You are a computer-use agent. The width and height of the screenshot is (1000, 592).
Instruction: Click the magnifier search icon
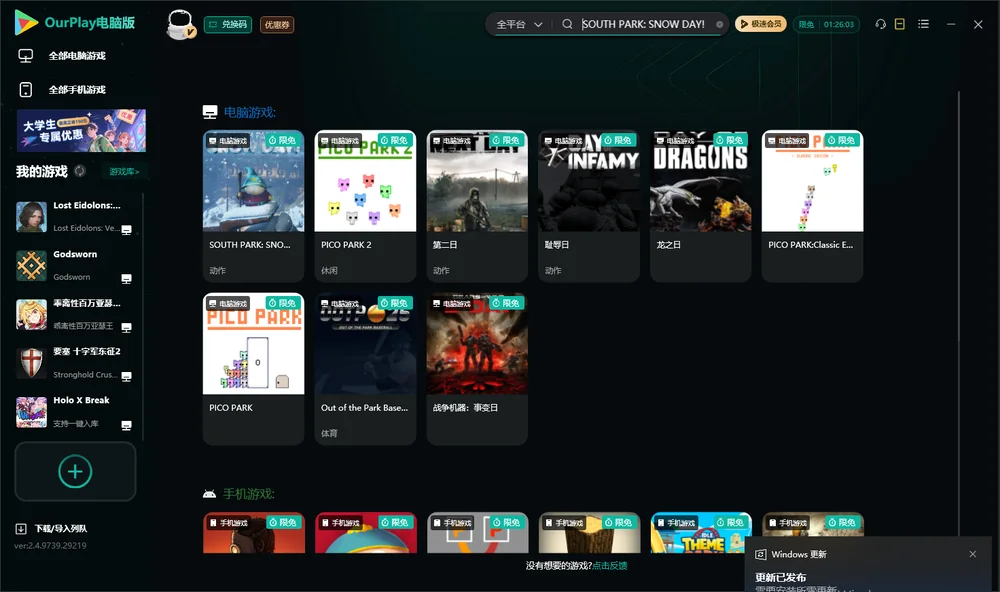567,24
